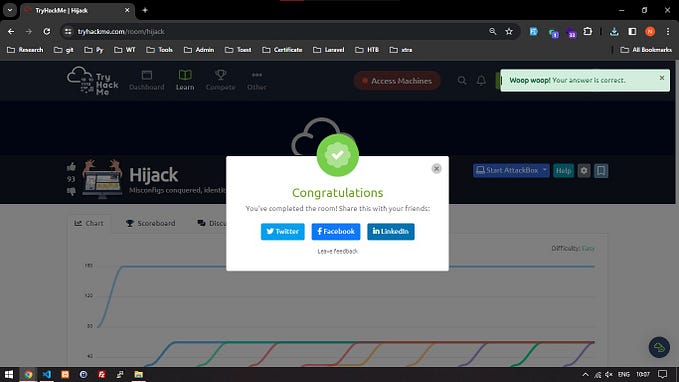679x382 pixels.
Task: Open the zoom magnifier in address bar
Action: pos(492,31)
